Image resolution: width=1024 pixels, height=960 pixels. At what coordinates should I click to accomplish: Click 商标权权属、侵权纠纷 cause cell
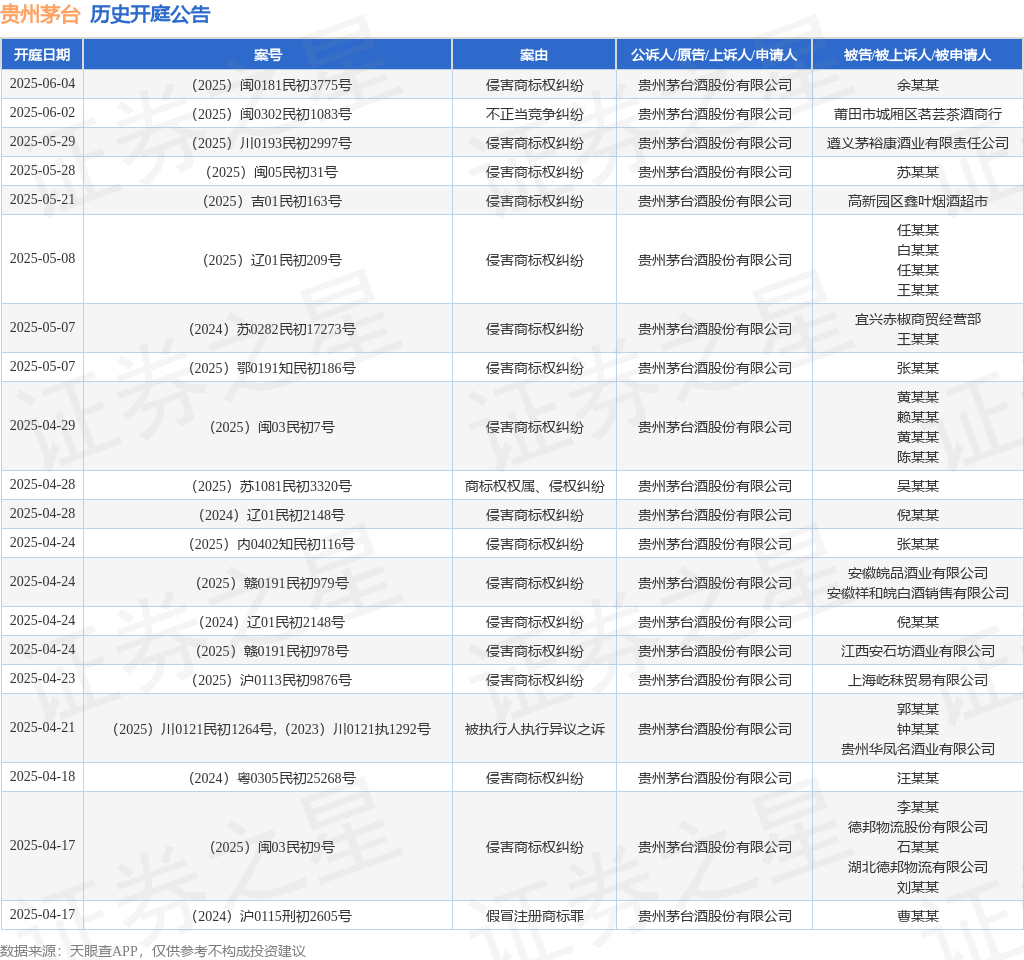click(x=534, y=487)
